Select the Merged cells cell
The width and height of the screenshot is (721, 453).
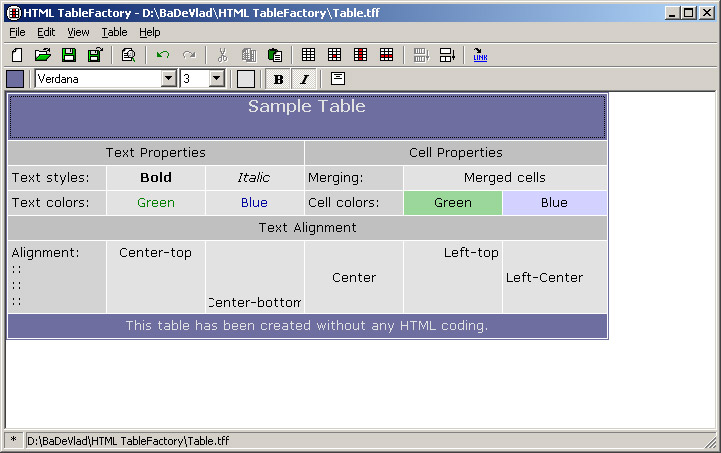coord(505,178)
